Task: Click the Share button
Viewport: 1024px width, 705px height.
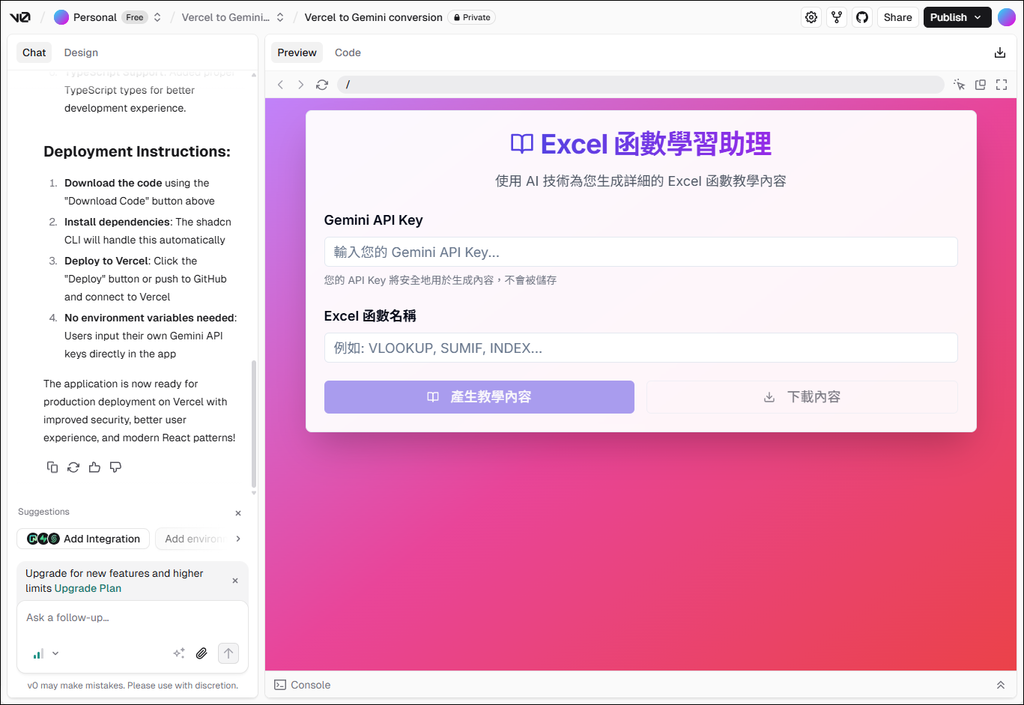Action: (898, 18)
